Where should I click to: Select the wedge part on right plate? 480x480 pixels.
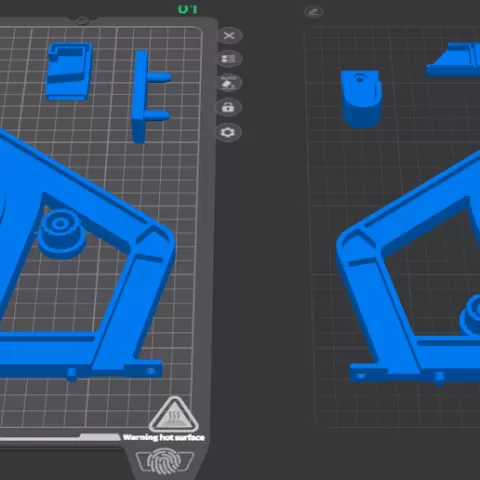pos(455,60)
